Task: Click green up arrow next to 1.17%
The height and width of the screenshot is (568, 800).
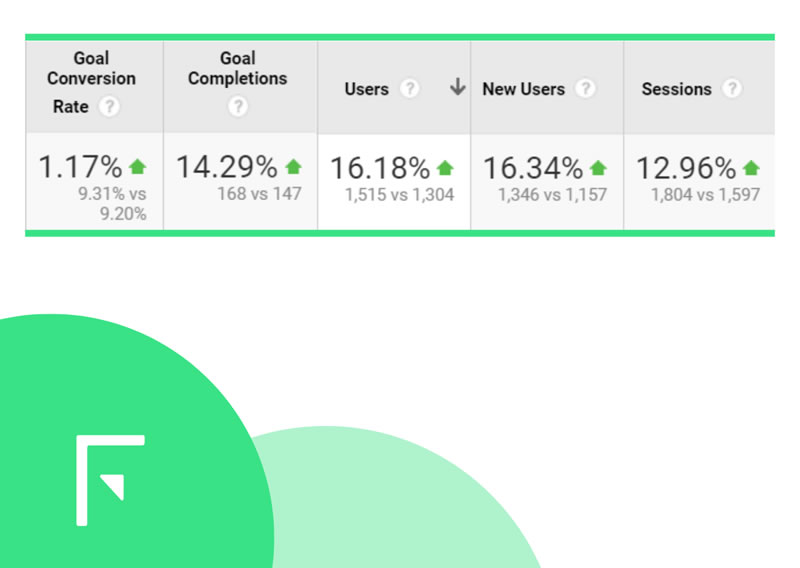Action: click(138, 166)
